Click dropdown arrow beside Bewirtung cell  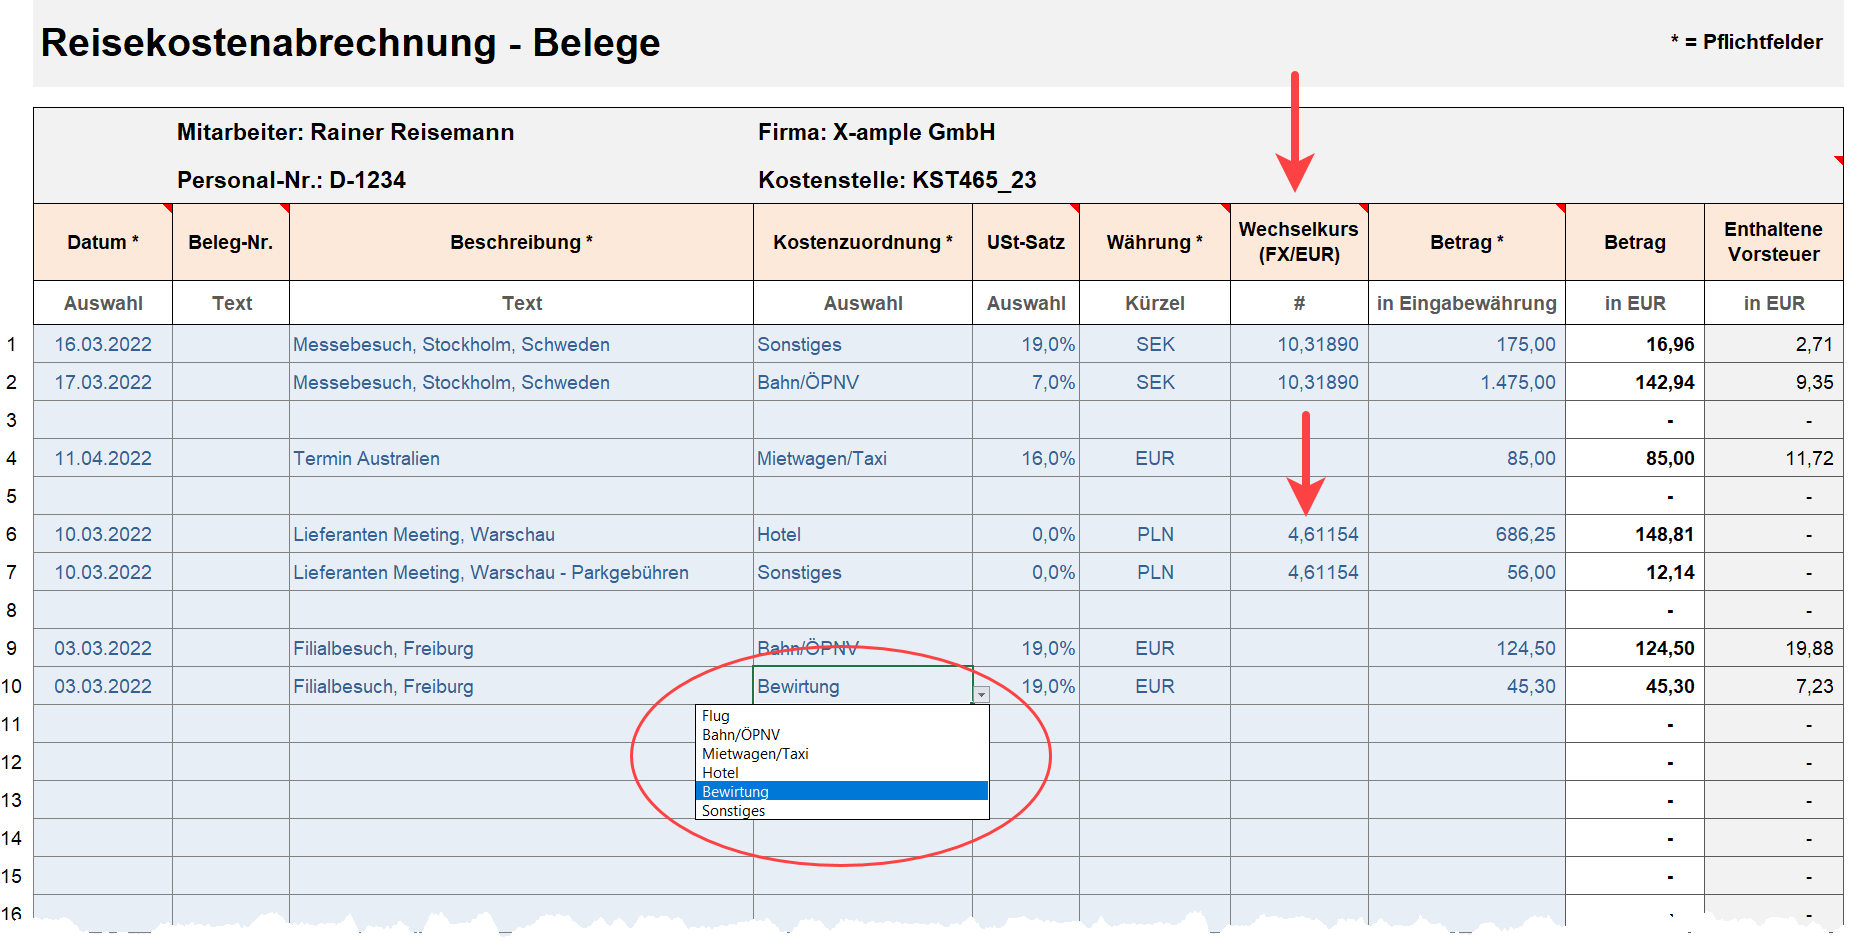(981, 694)
